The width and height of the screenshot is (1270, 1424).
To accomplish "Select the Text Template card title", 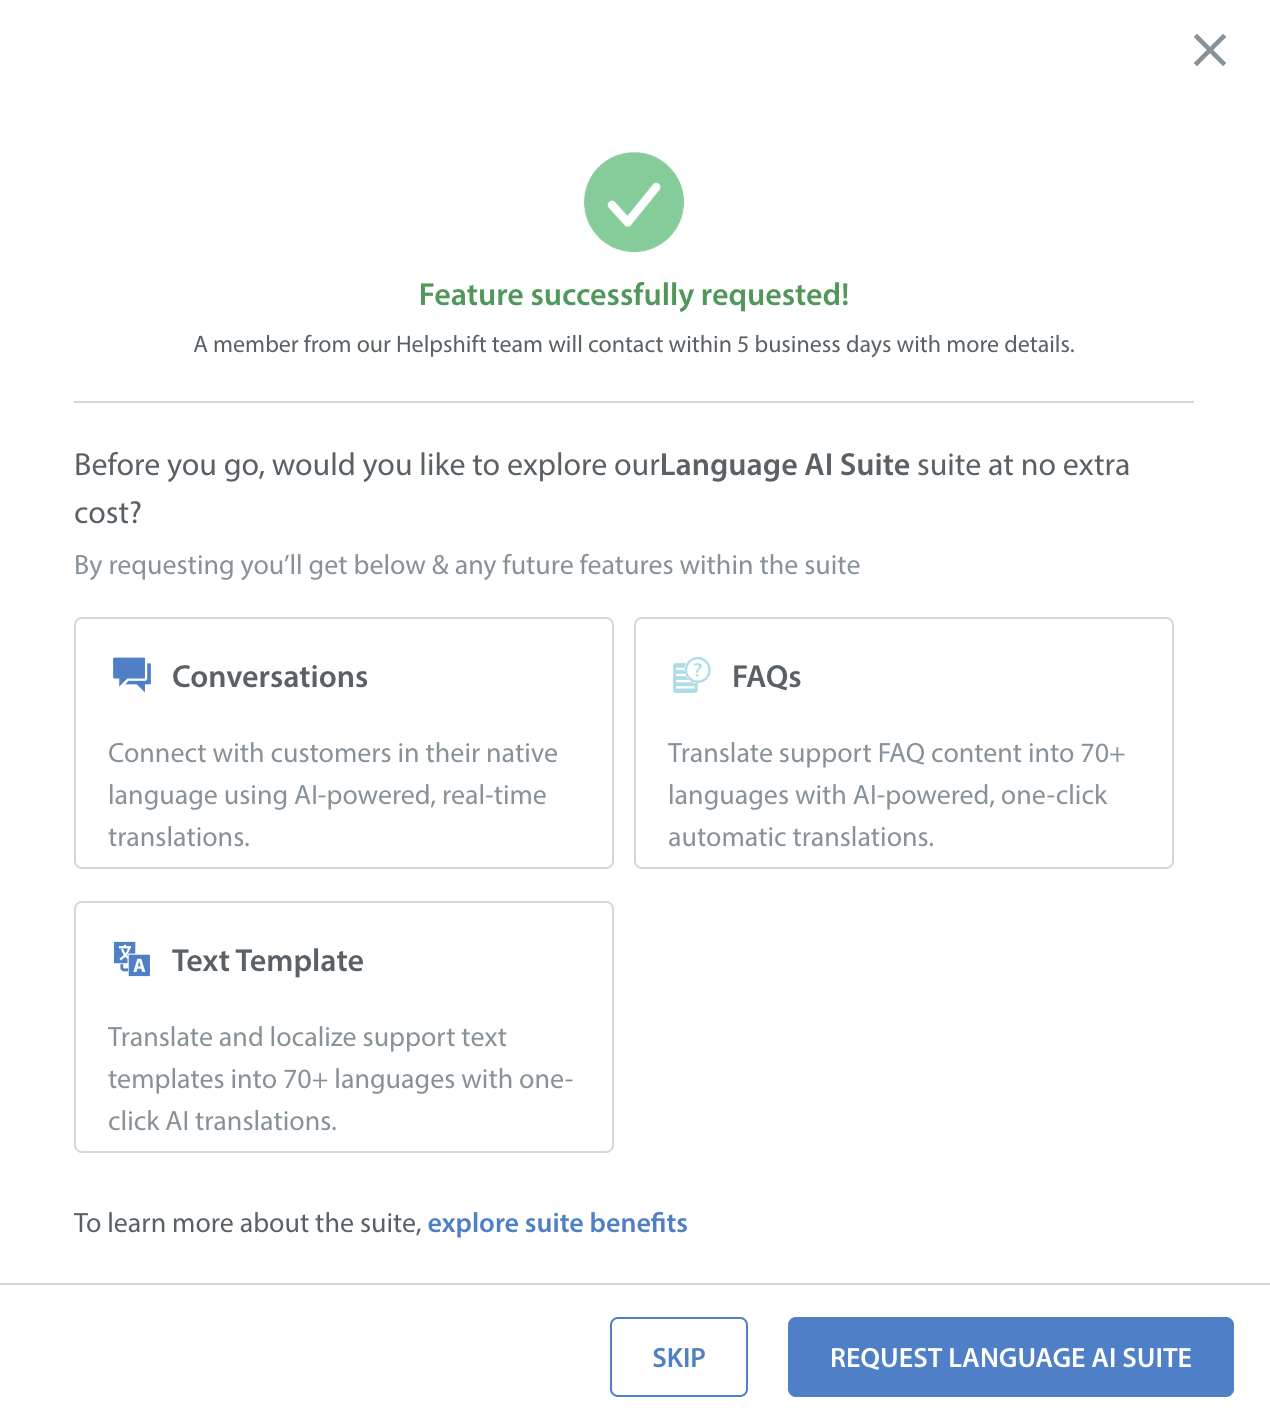I will click(267, 961).
